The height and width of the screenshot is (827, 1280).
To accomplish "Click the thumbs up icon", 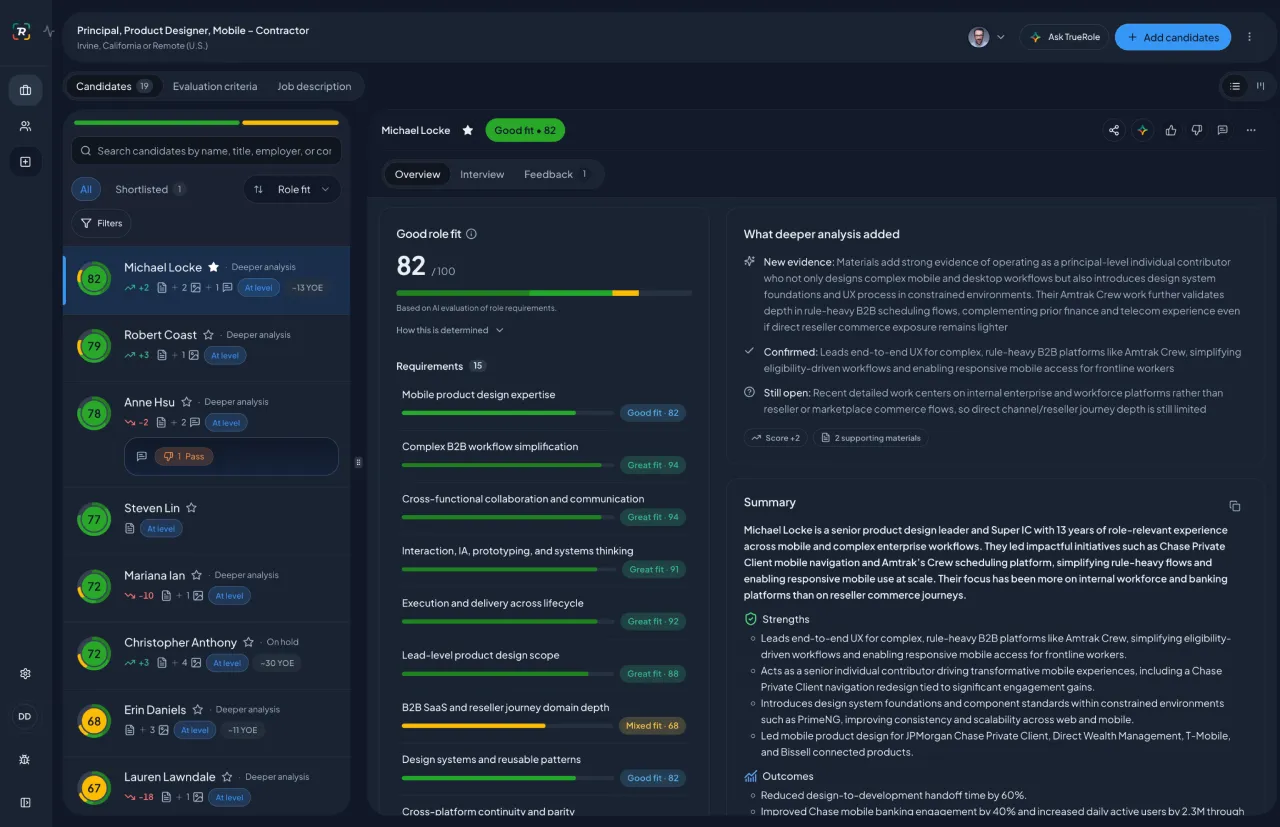I will (x=1171, y=130).
